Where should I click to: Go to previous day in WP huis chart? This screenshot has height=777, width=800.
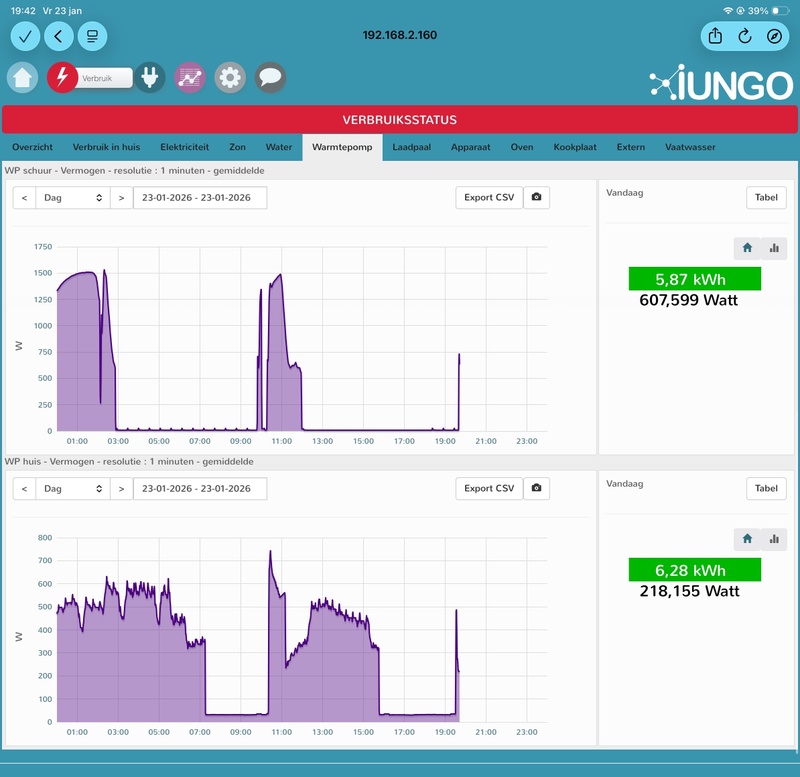click(24, 488)
